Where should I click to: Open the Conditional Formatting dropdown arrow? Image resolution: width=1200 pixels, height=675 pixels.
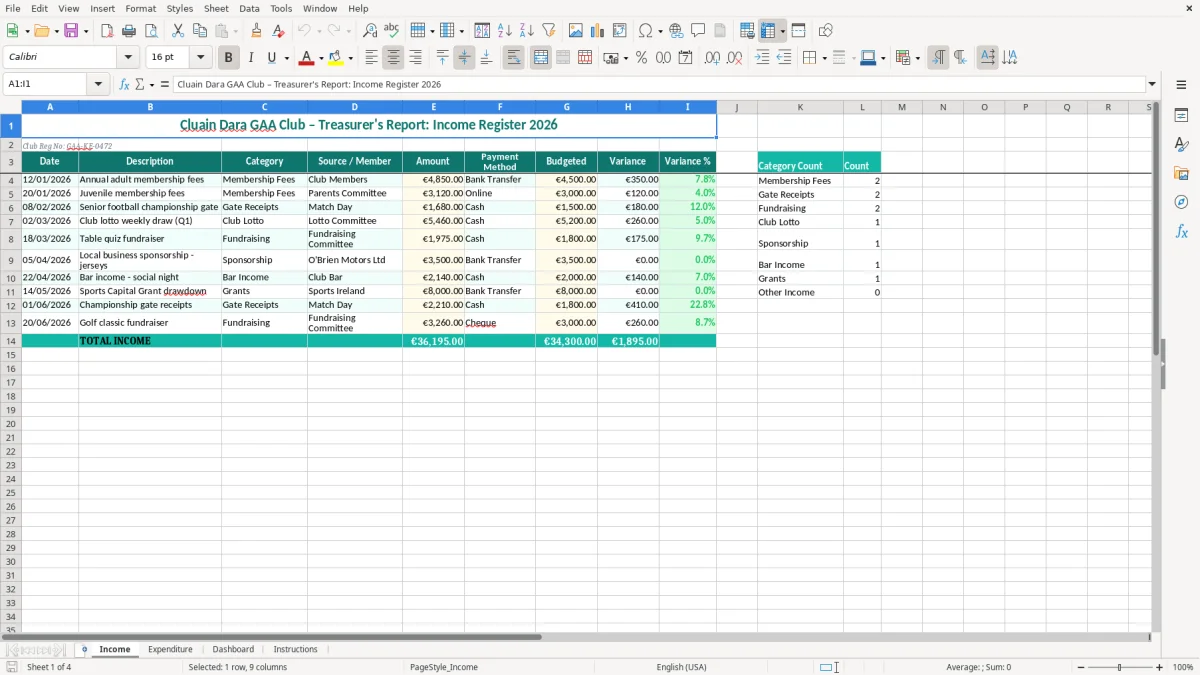pos(917,58)
